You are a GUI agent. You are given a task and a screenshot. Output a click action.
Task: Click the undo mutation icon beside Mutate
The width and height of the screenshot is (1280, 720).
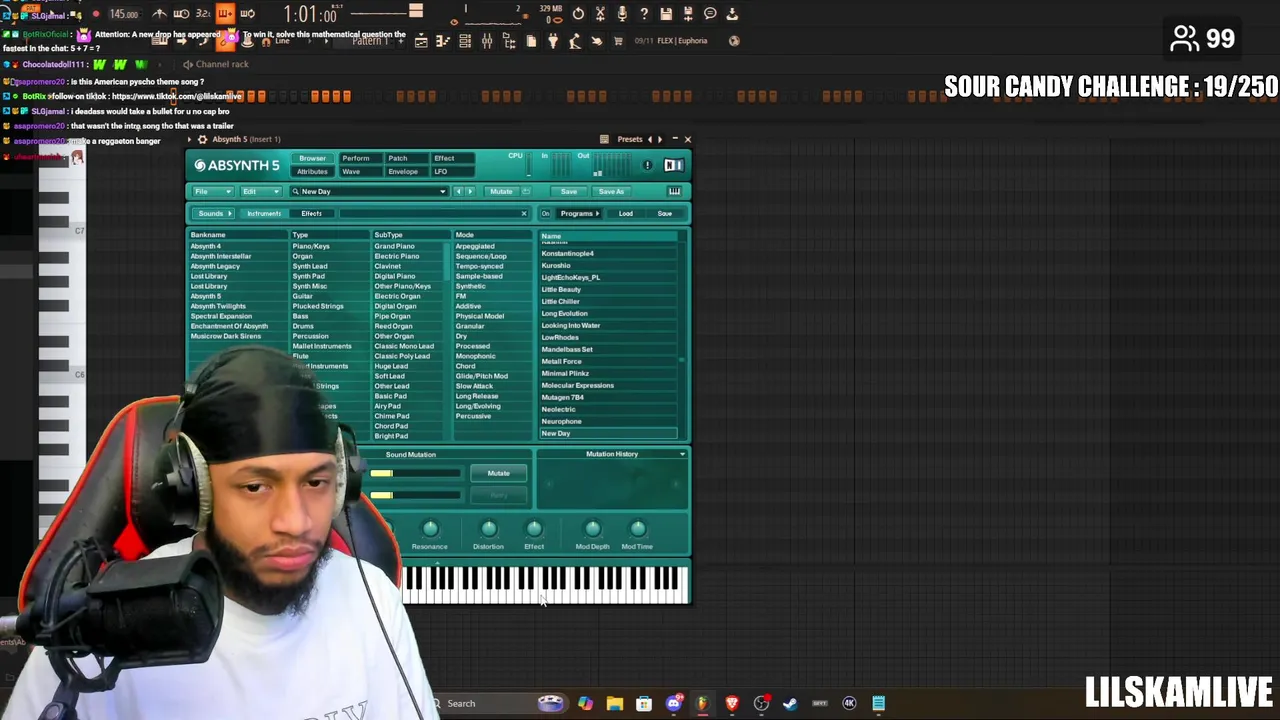pyautogui.click(x=525, y=191)
